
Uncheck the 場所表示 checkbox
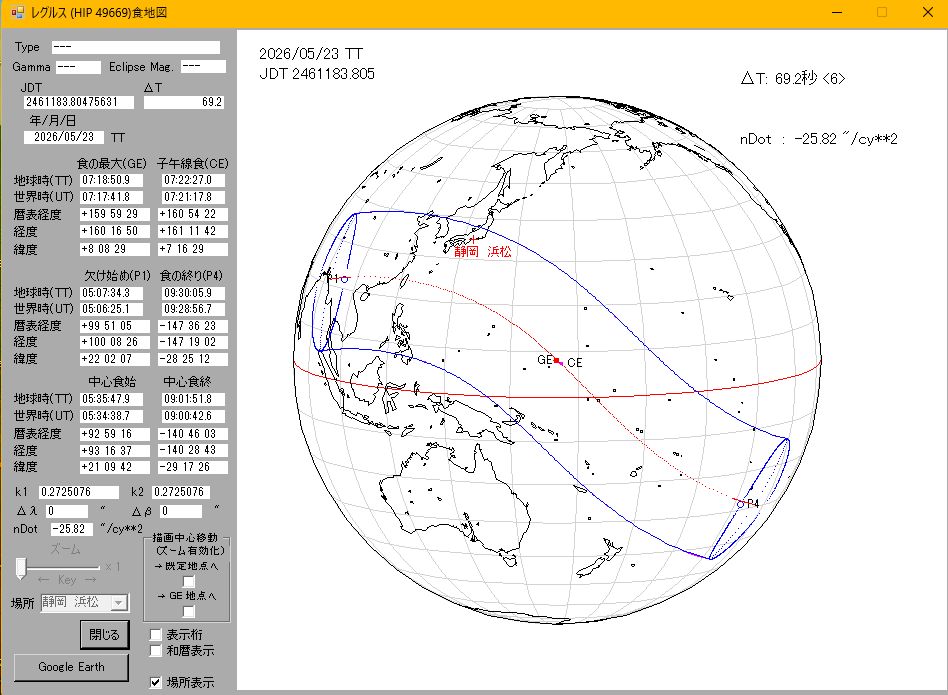pos(156,682)
